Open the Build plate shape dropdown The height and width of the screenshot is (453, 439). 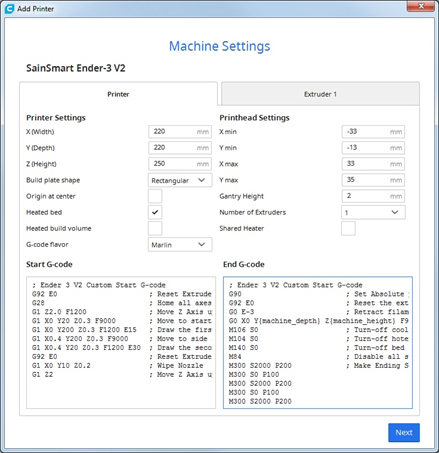[x=180, y=180]
